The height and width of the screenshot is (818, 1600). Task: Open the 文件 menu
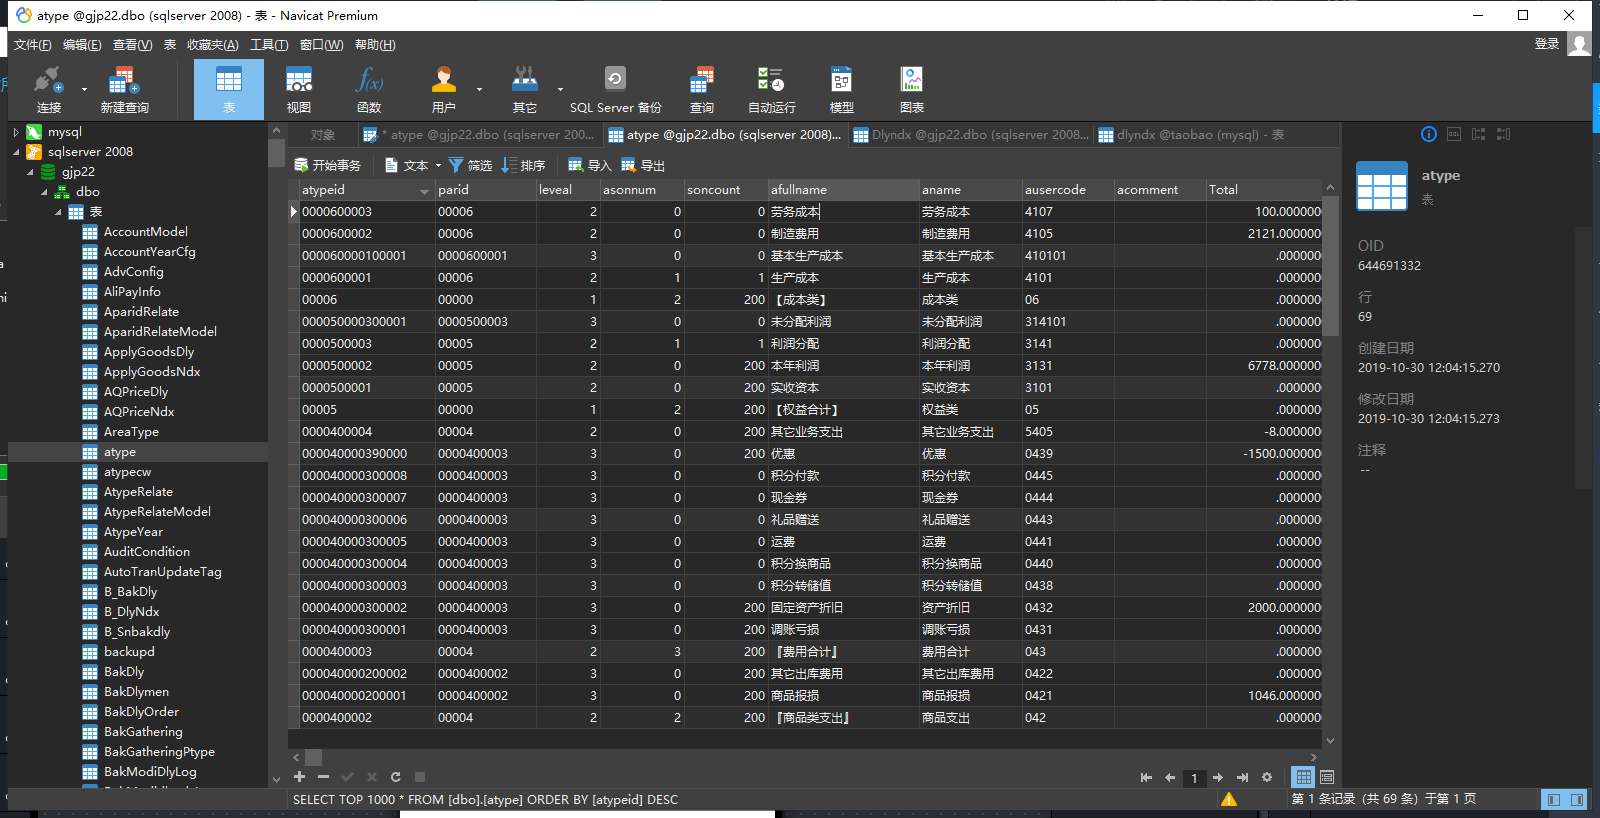[x=33, y=45]
